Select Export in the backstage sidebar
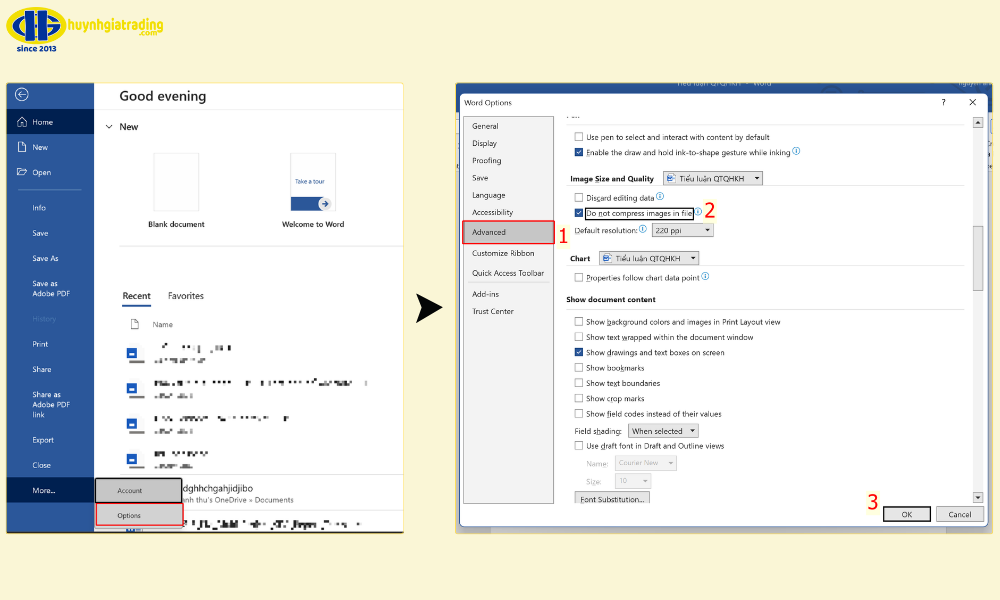 click(x=43, y=440)
